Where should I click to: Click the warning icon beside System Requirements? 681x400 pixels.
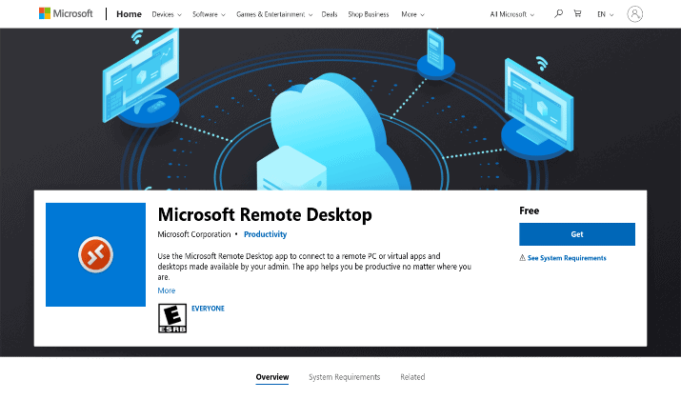click(x=522, y=258)
